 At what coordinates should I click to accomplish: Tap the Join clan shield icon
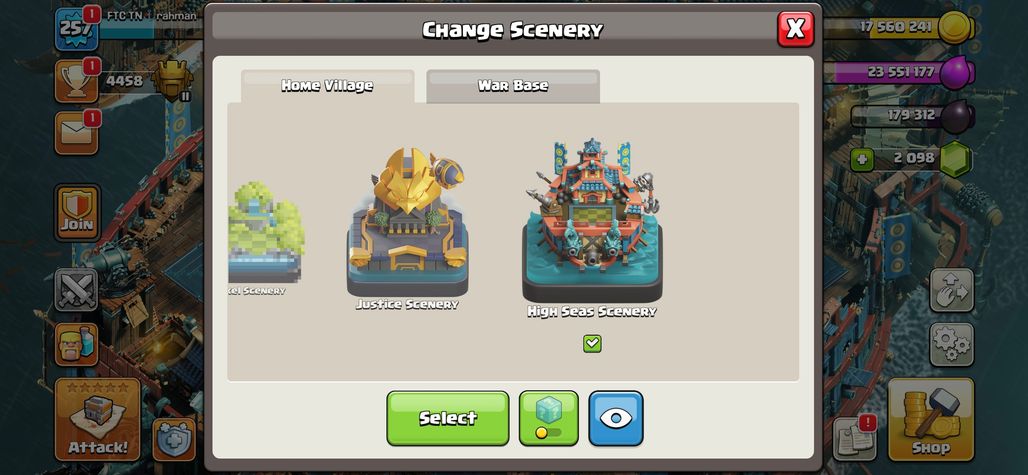[x=77, y=212]
